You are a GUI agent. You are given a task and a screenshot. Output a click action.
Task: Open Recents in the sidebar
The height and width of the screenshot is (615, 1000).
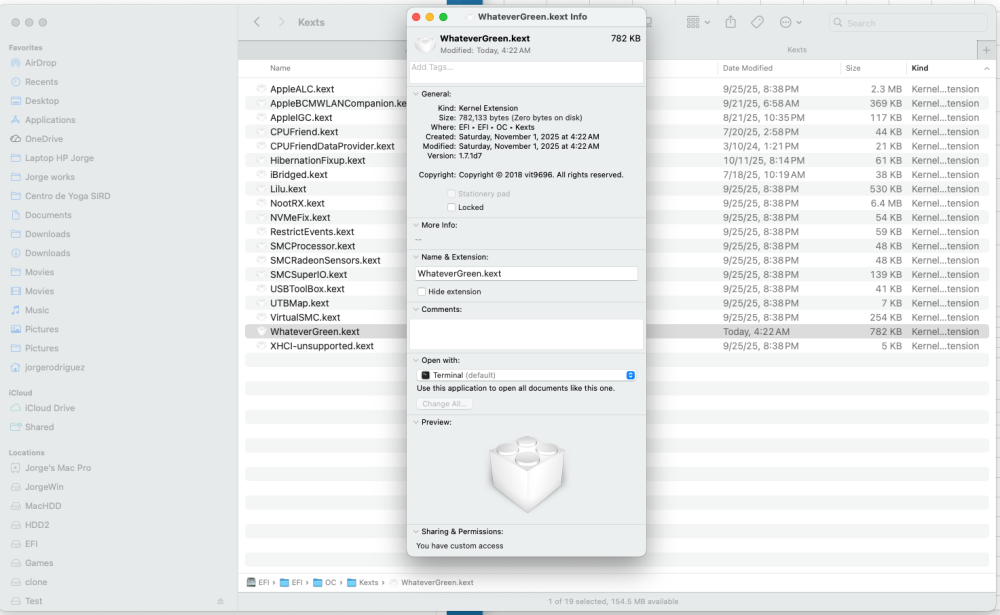[x=41, y=82]
